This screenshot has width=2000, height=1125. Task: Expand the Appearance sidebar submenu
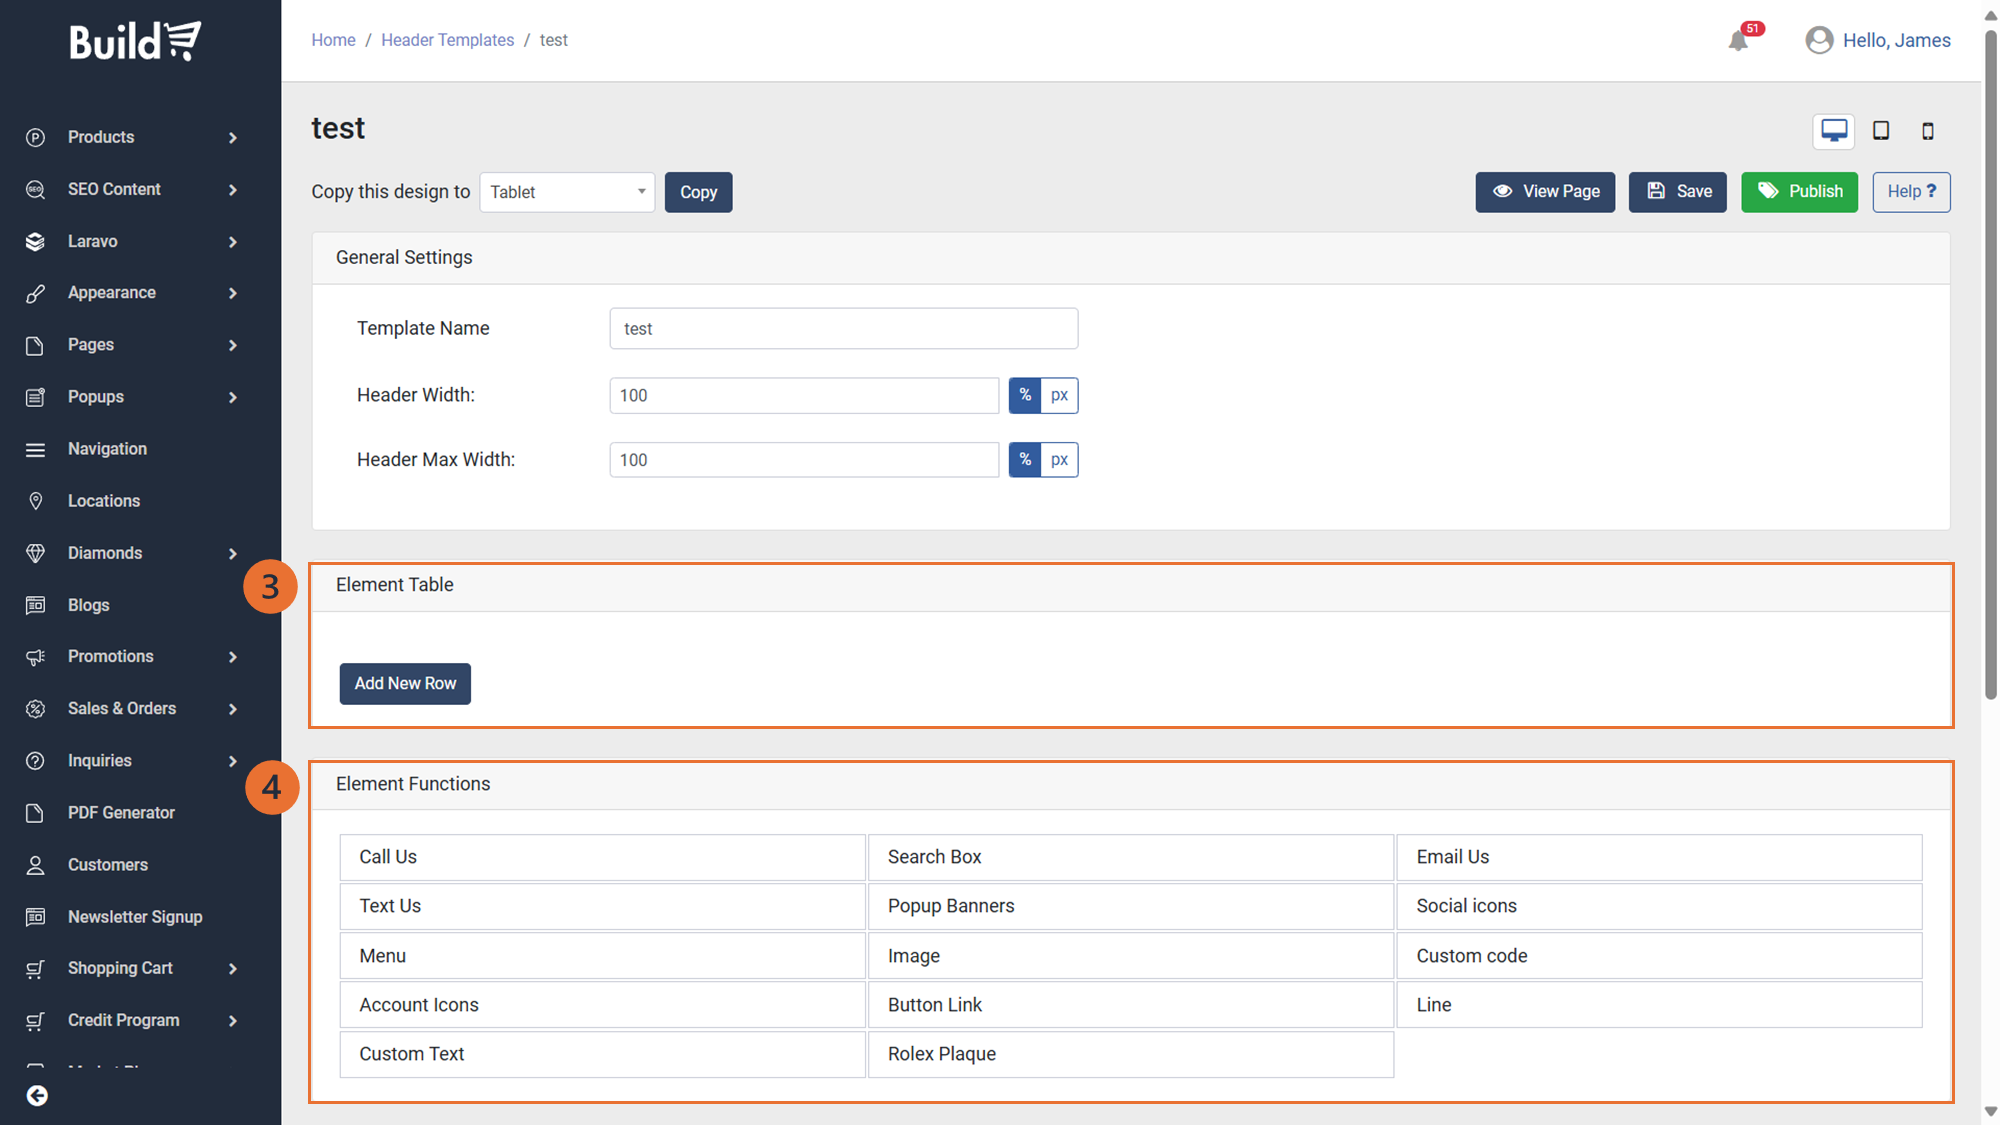click(232, 293)
